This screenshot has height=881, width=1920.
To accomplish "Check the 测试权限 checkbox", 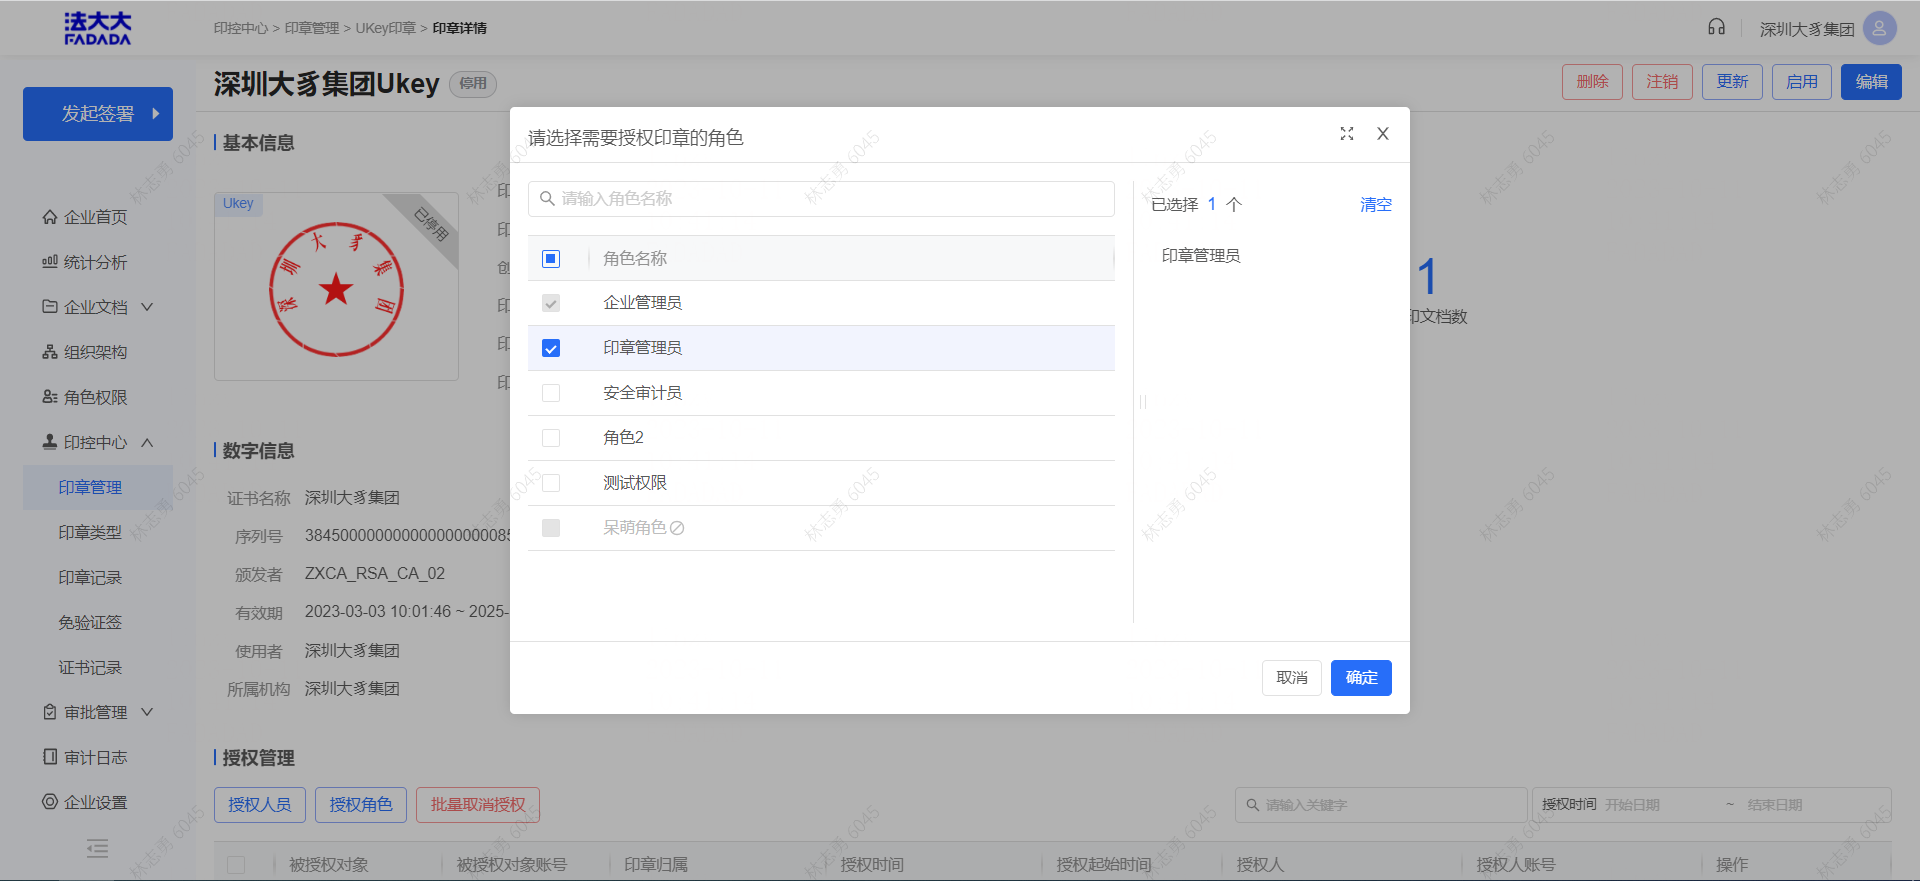I will pyautogui.click(x=551, y=483).
